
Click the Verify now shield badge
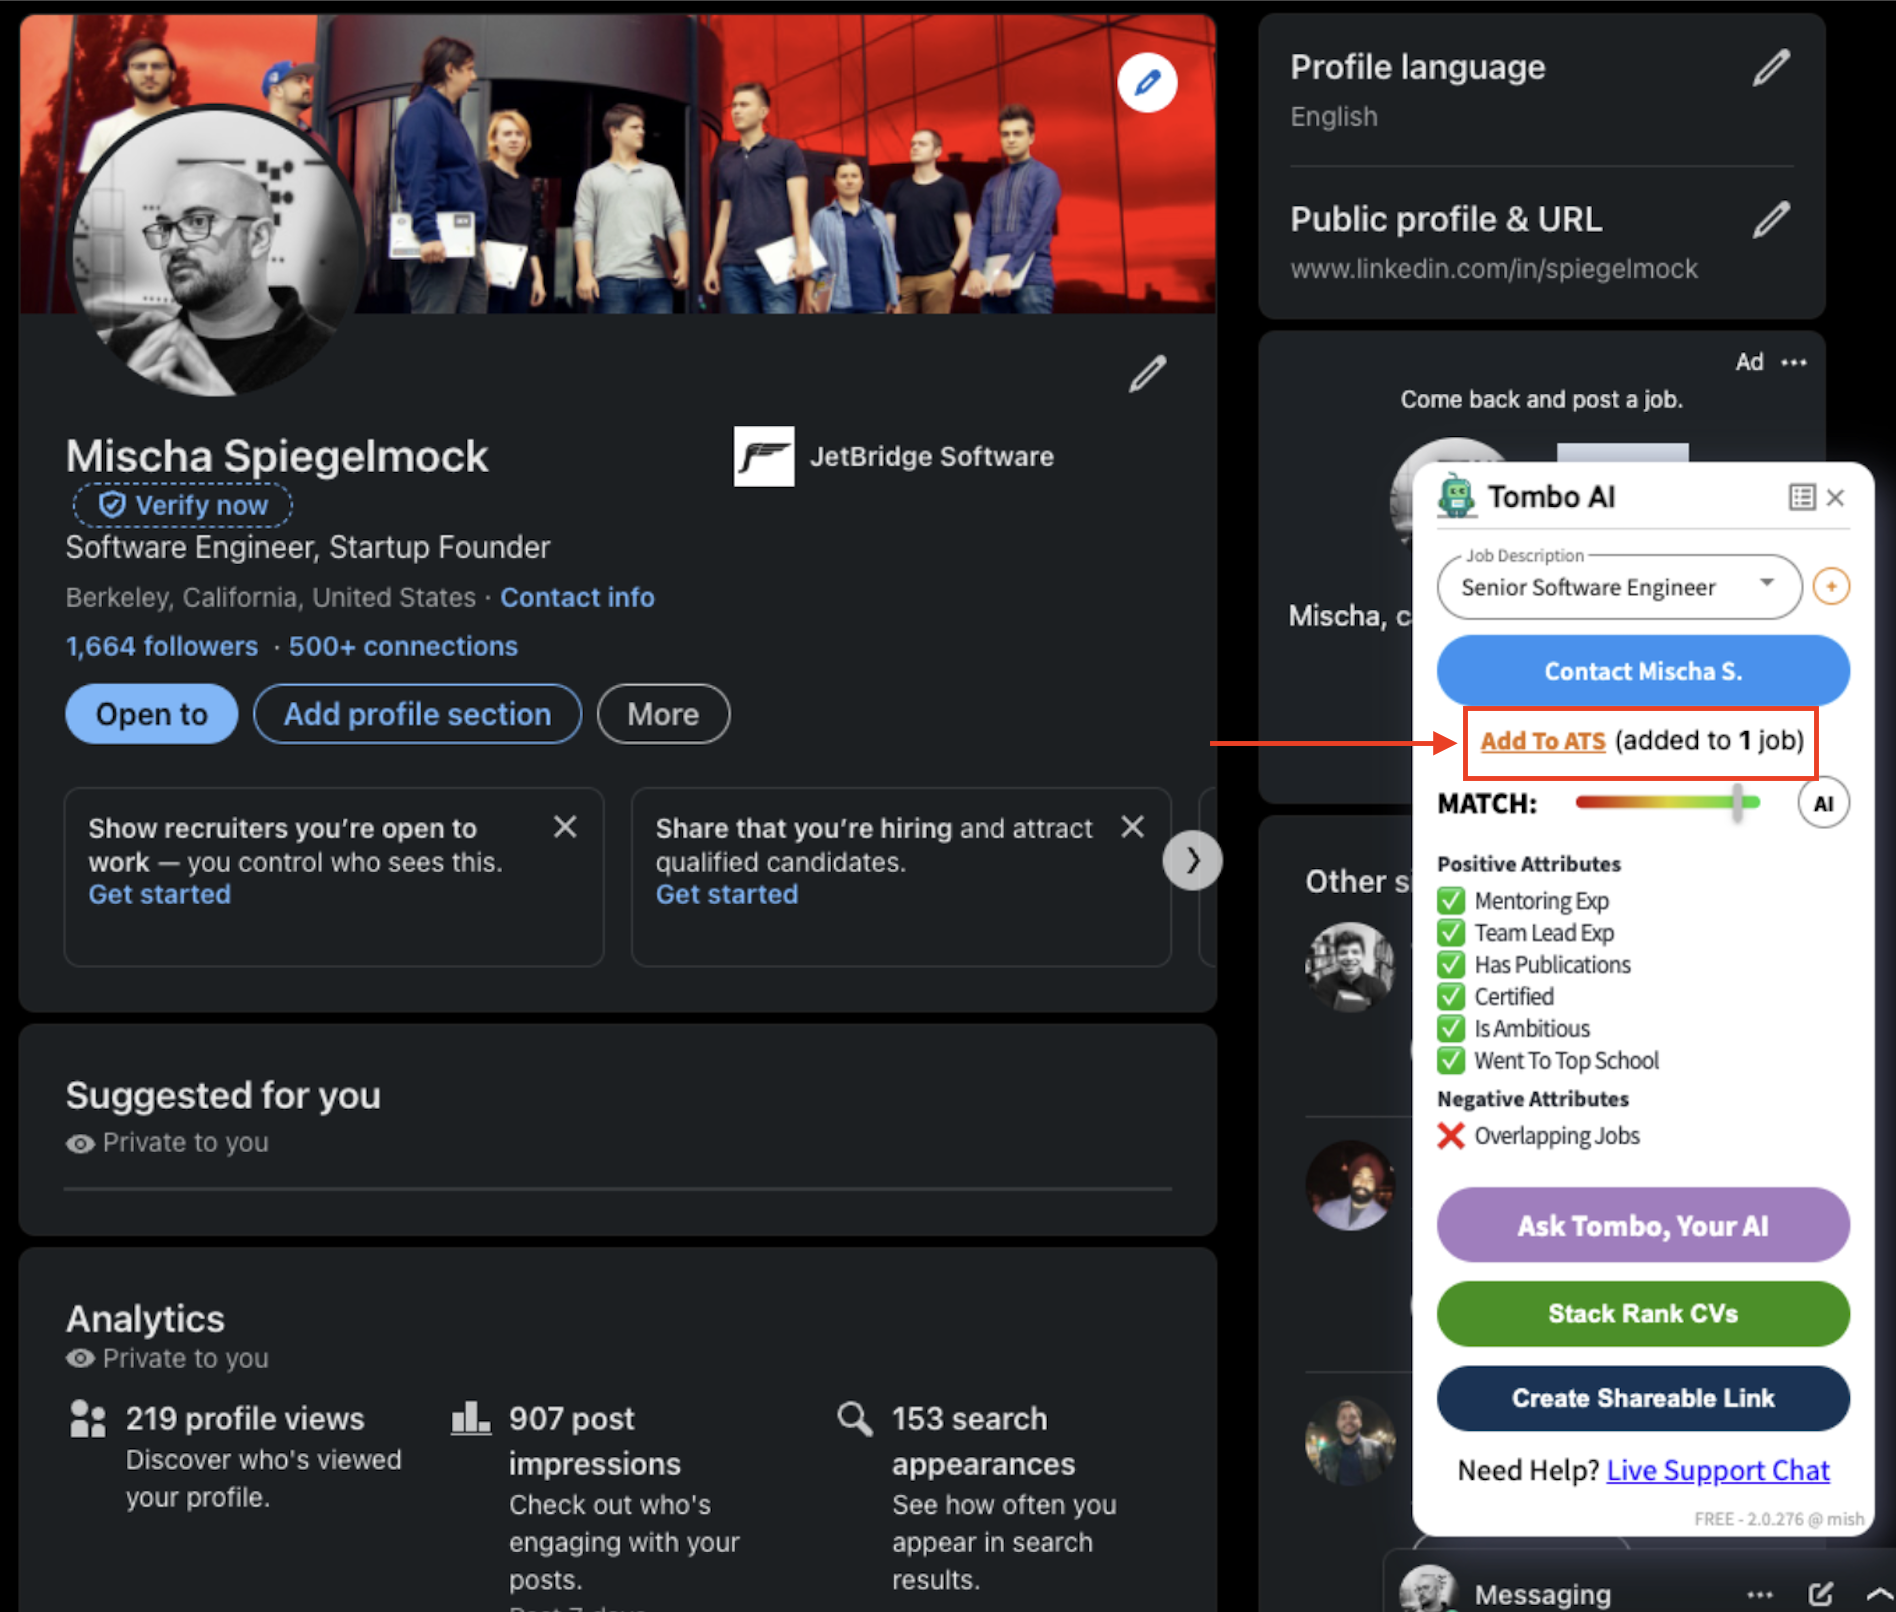(183, 505)
